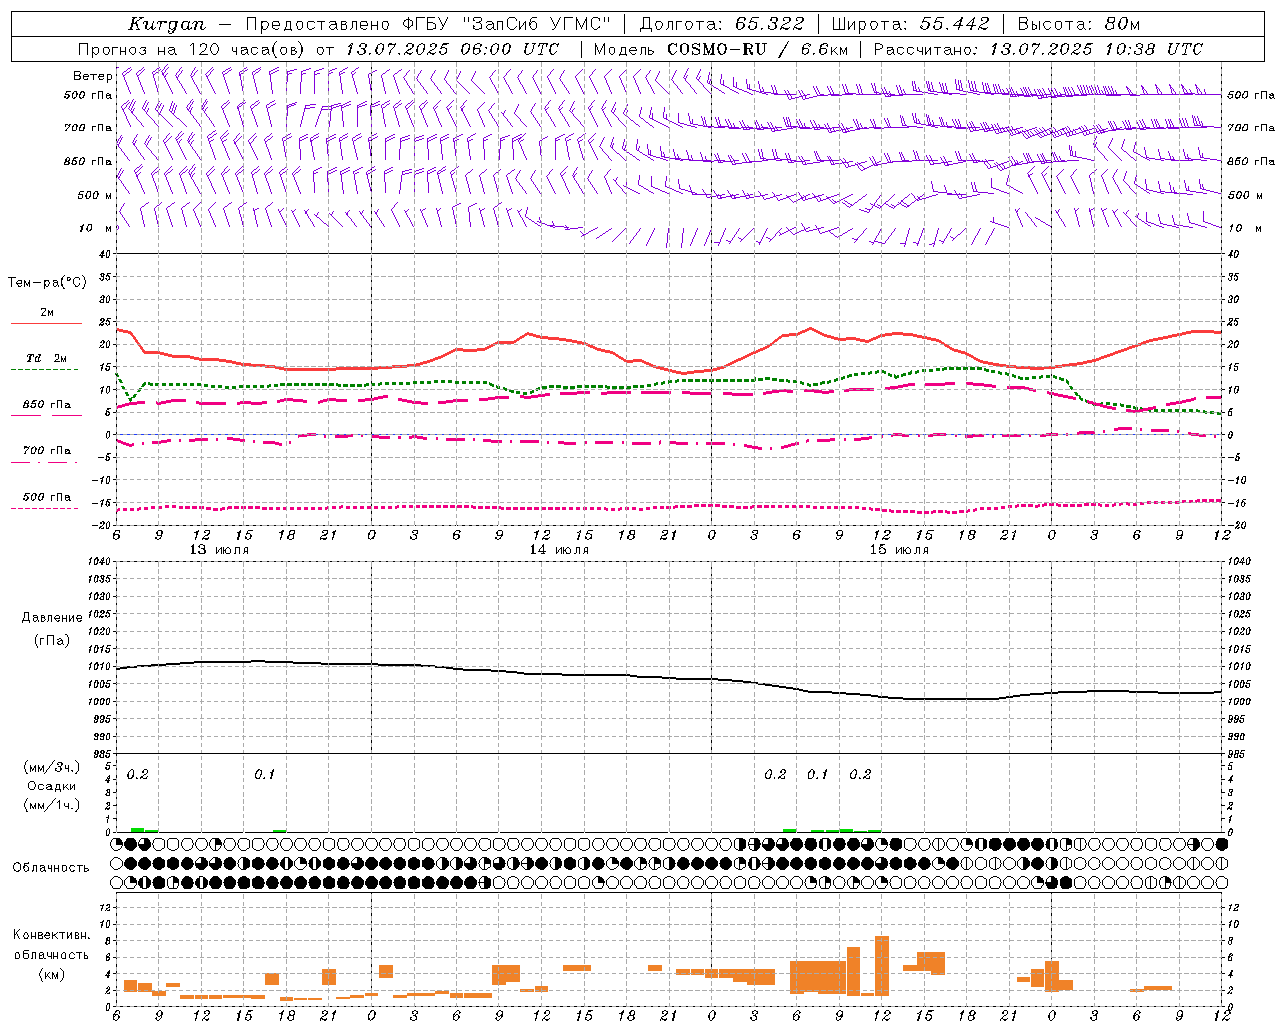Image resolution: width=1280 pixels, height=1024 pixels.
Task: Click the date label 15 июля
Action: coord(899,549)
